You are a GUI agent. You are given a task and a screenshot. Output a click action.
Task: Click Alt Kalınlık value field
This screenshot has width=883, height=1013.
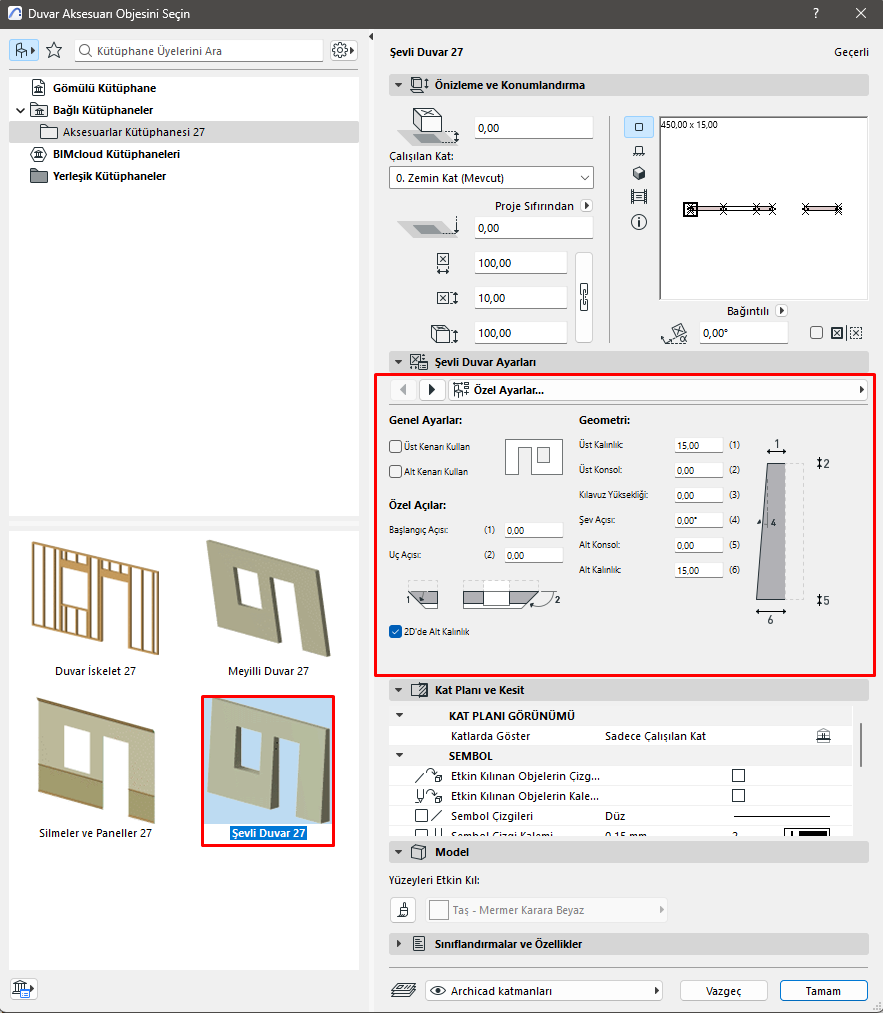(x=699, y=570)
